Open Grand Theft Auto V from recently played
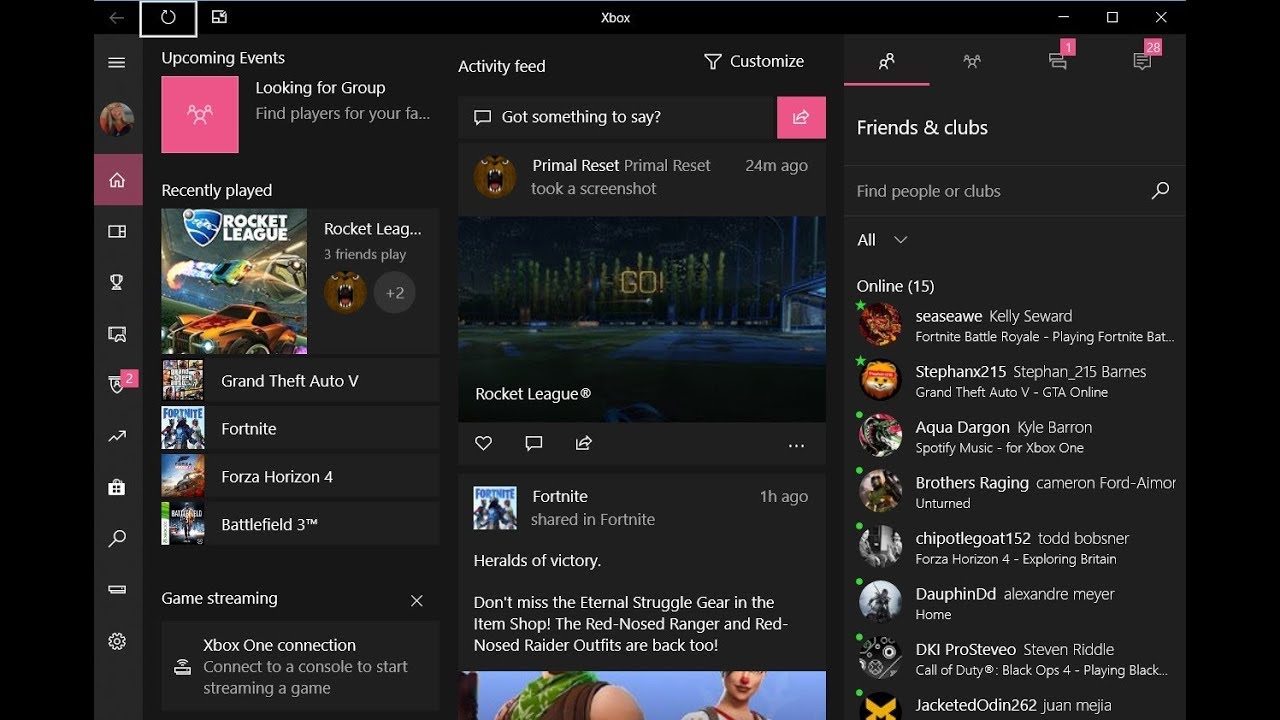Screen dimensions: 1280x720 [300, 381]
